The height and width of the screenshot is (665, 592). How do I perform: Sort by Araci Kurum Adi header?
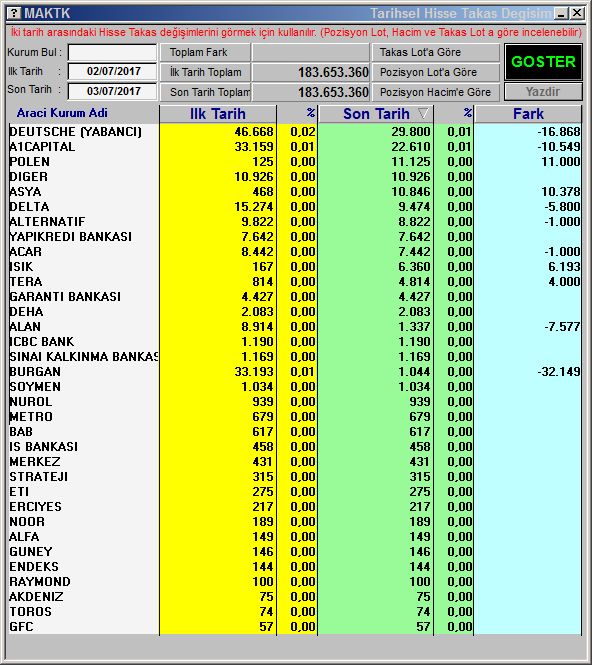pyautogui.click(x=62, y=113)
